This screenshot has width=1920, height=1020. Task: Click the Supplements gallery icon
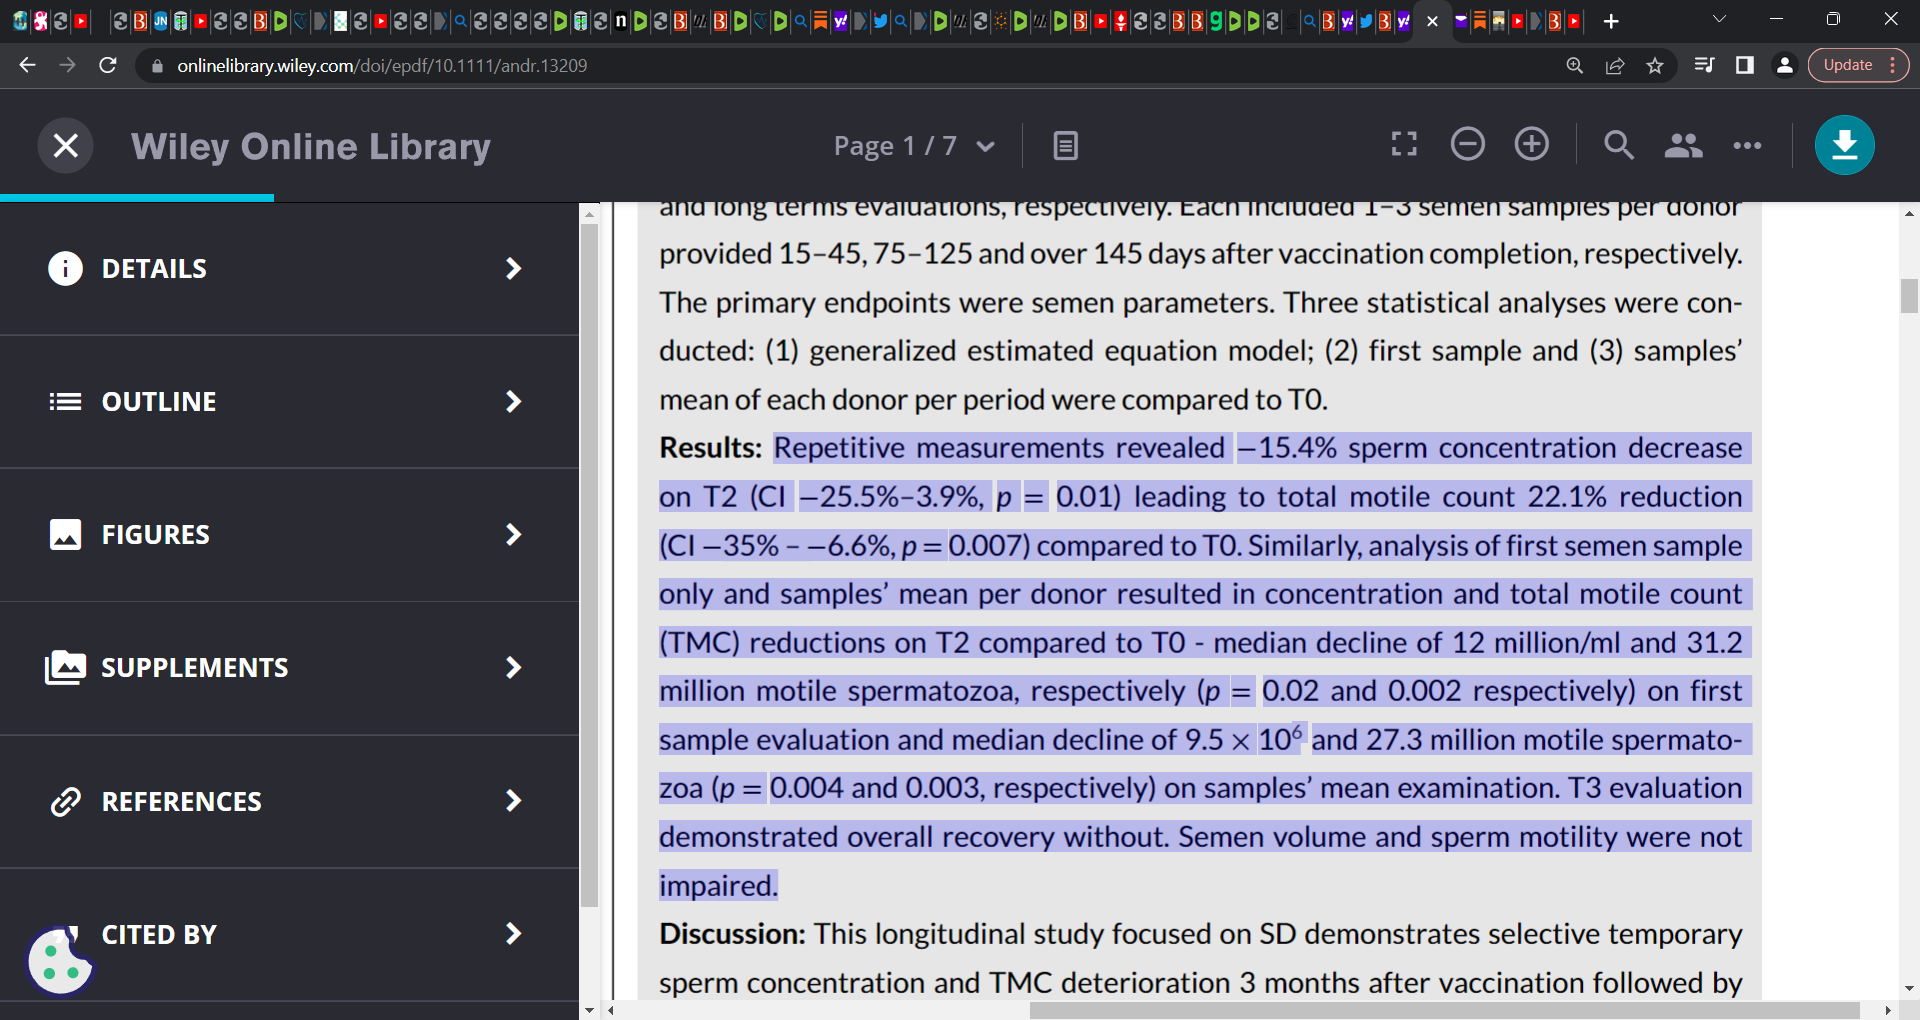click(65, 668)
